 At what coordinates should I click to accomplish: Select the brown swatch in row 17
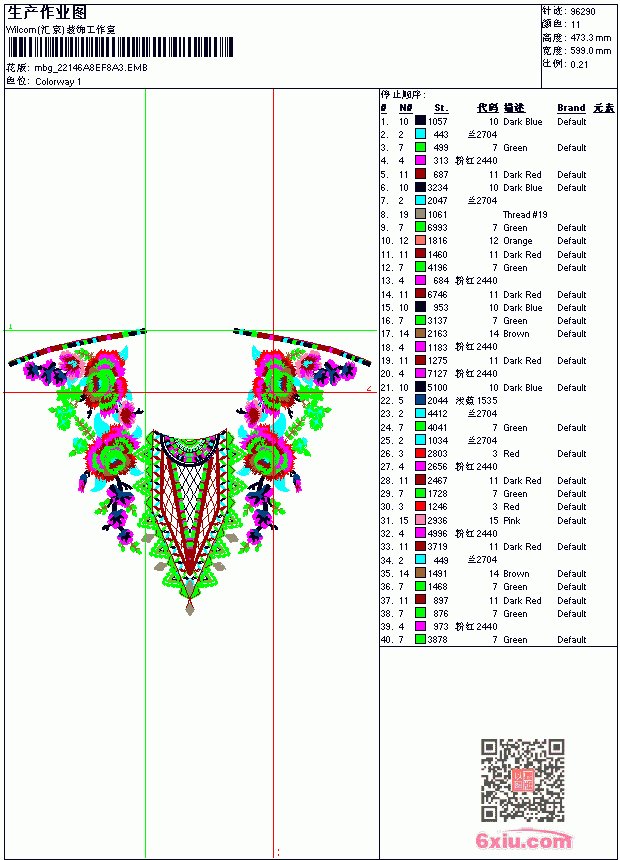coord(420,333)
